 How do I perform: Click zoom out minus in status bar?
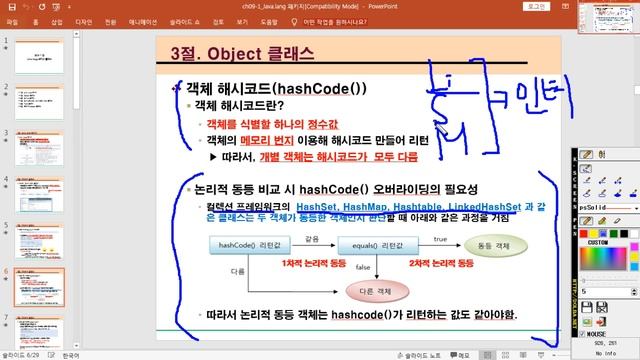point(554,355)
